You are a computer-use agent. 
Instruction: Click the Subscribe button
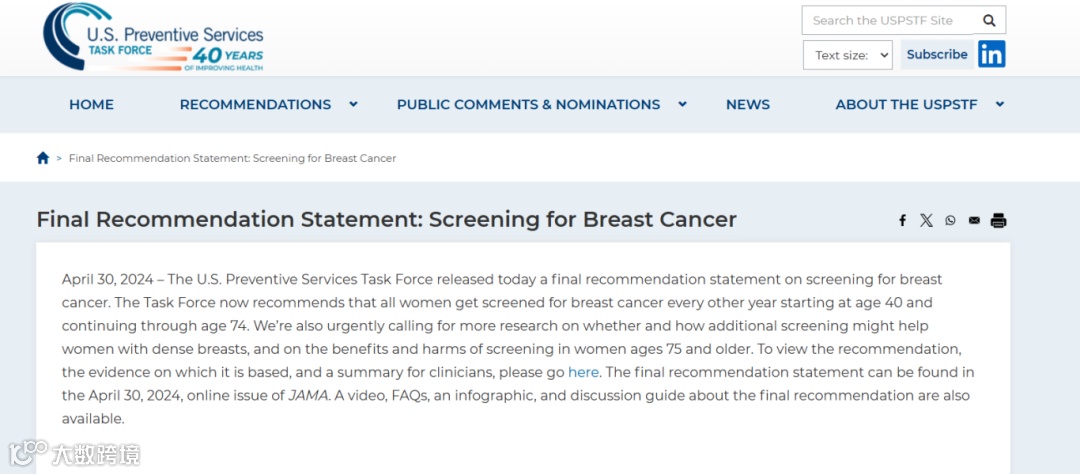(937, 54)
